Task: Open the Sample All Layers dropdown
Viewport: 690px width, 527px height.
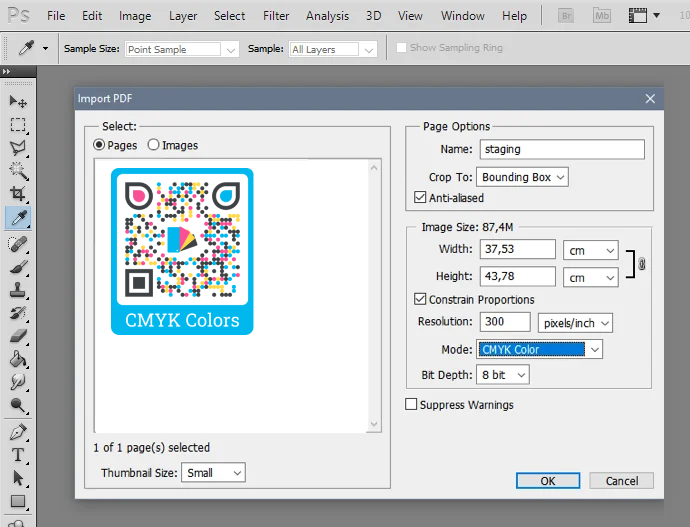Action: pyautogui.click(x=333, y=49)
